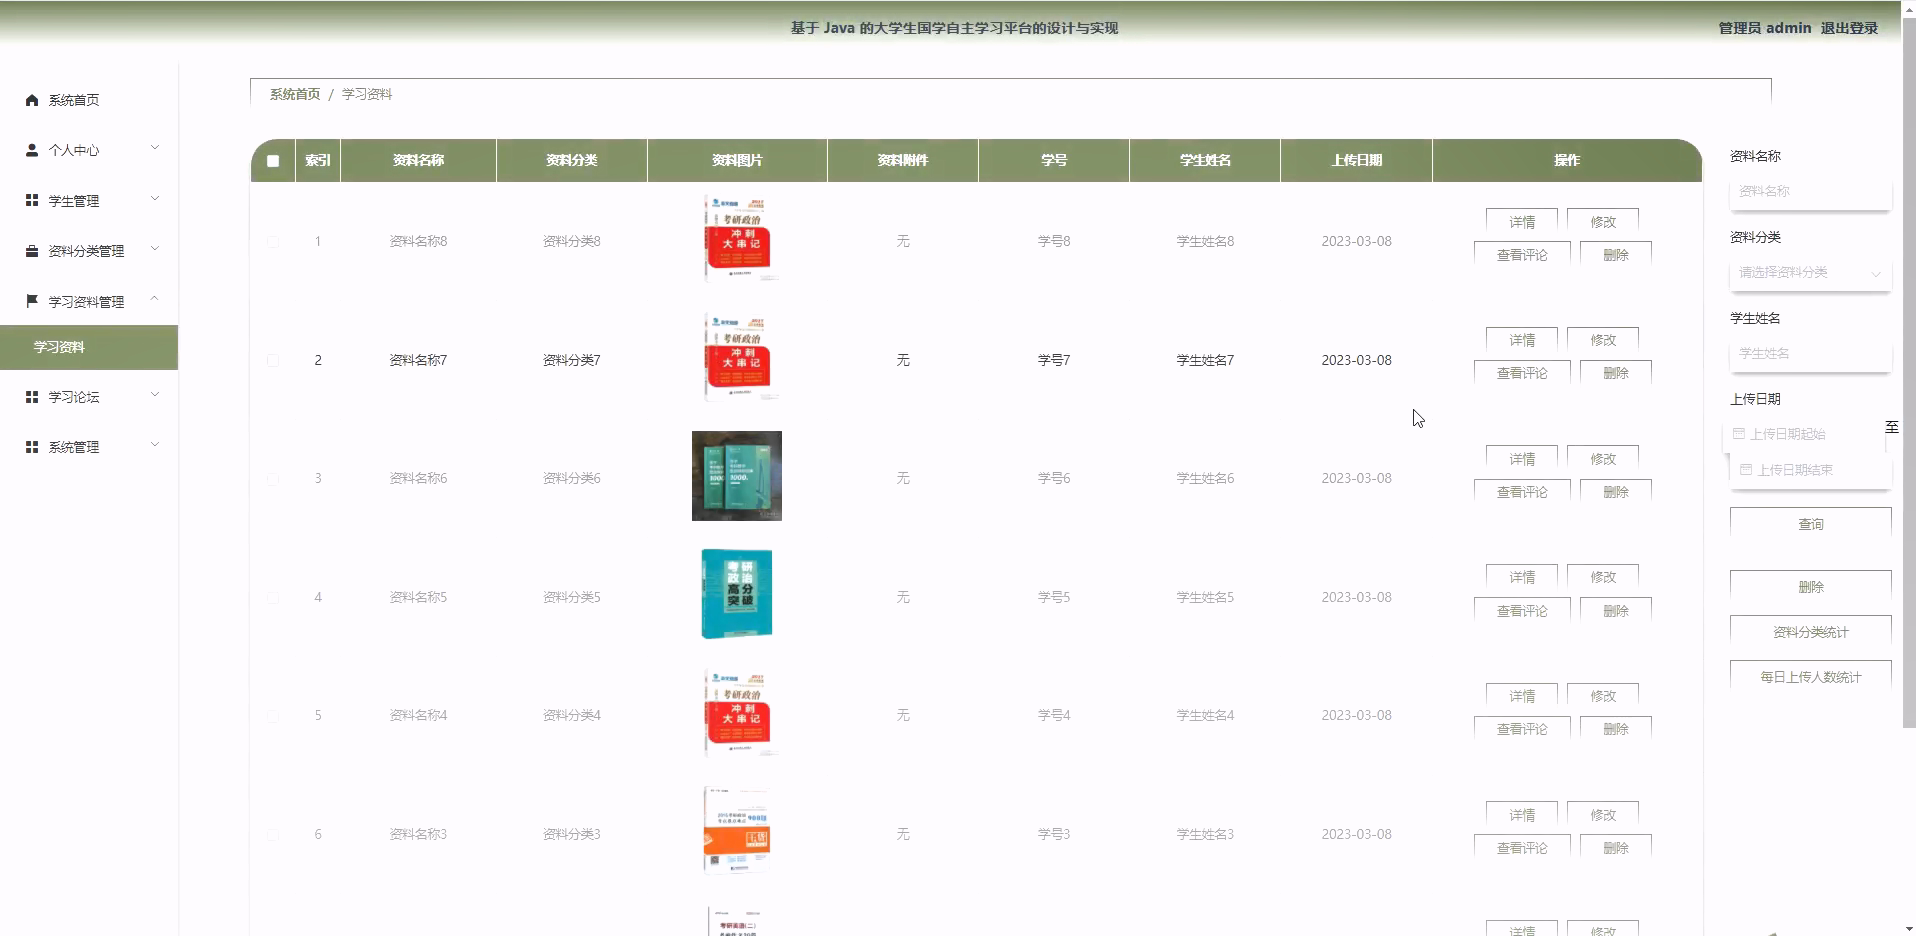Screen dimensions: 1916x936
Task: Click the grid icon beside 学习论坛
Action: [32, 397]
